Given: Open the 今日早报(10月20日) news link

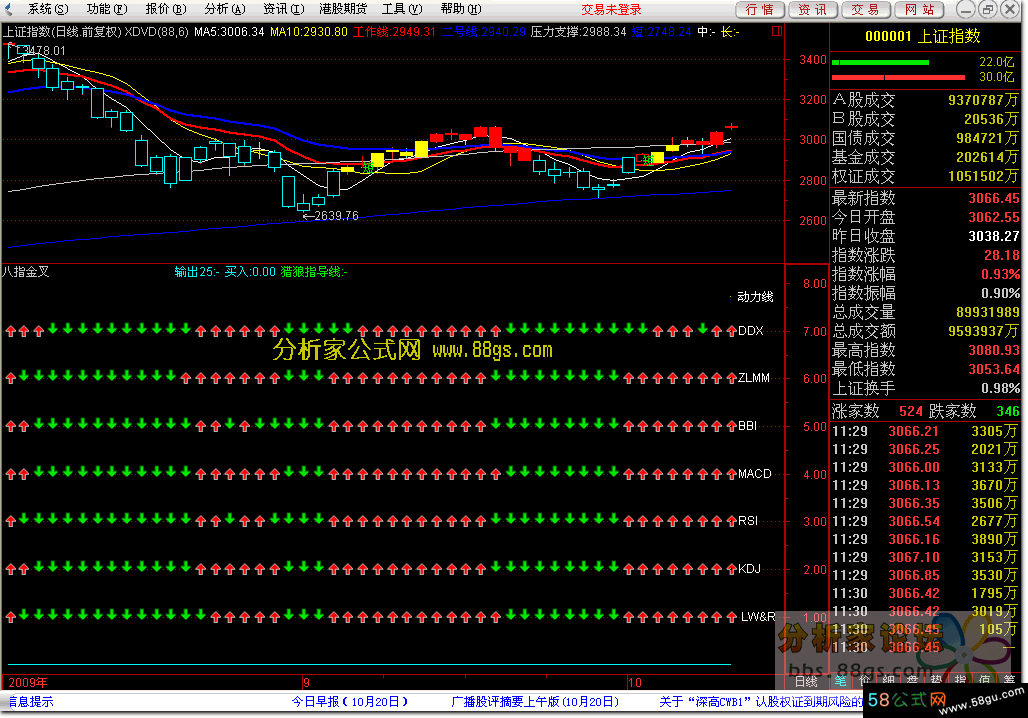Looking at the screenshot, I should [x=350, y=702].
